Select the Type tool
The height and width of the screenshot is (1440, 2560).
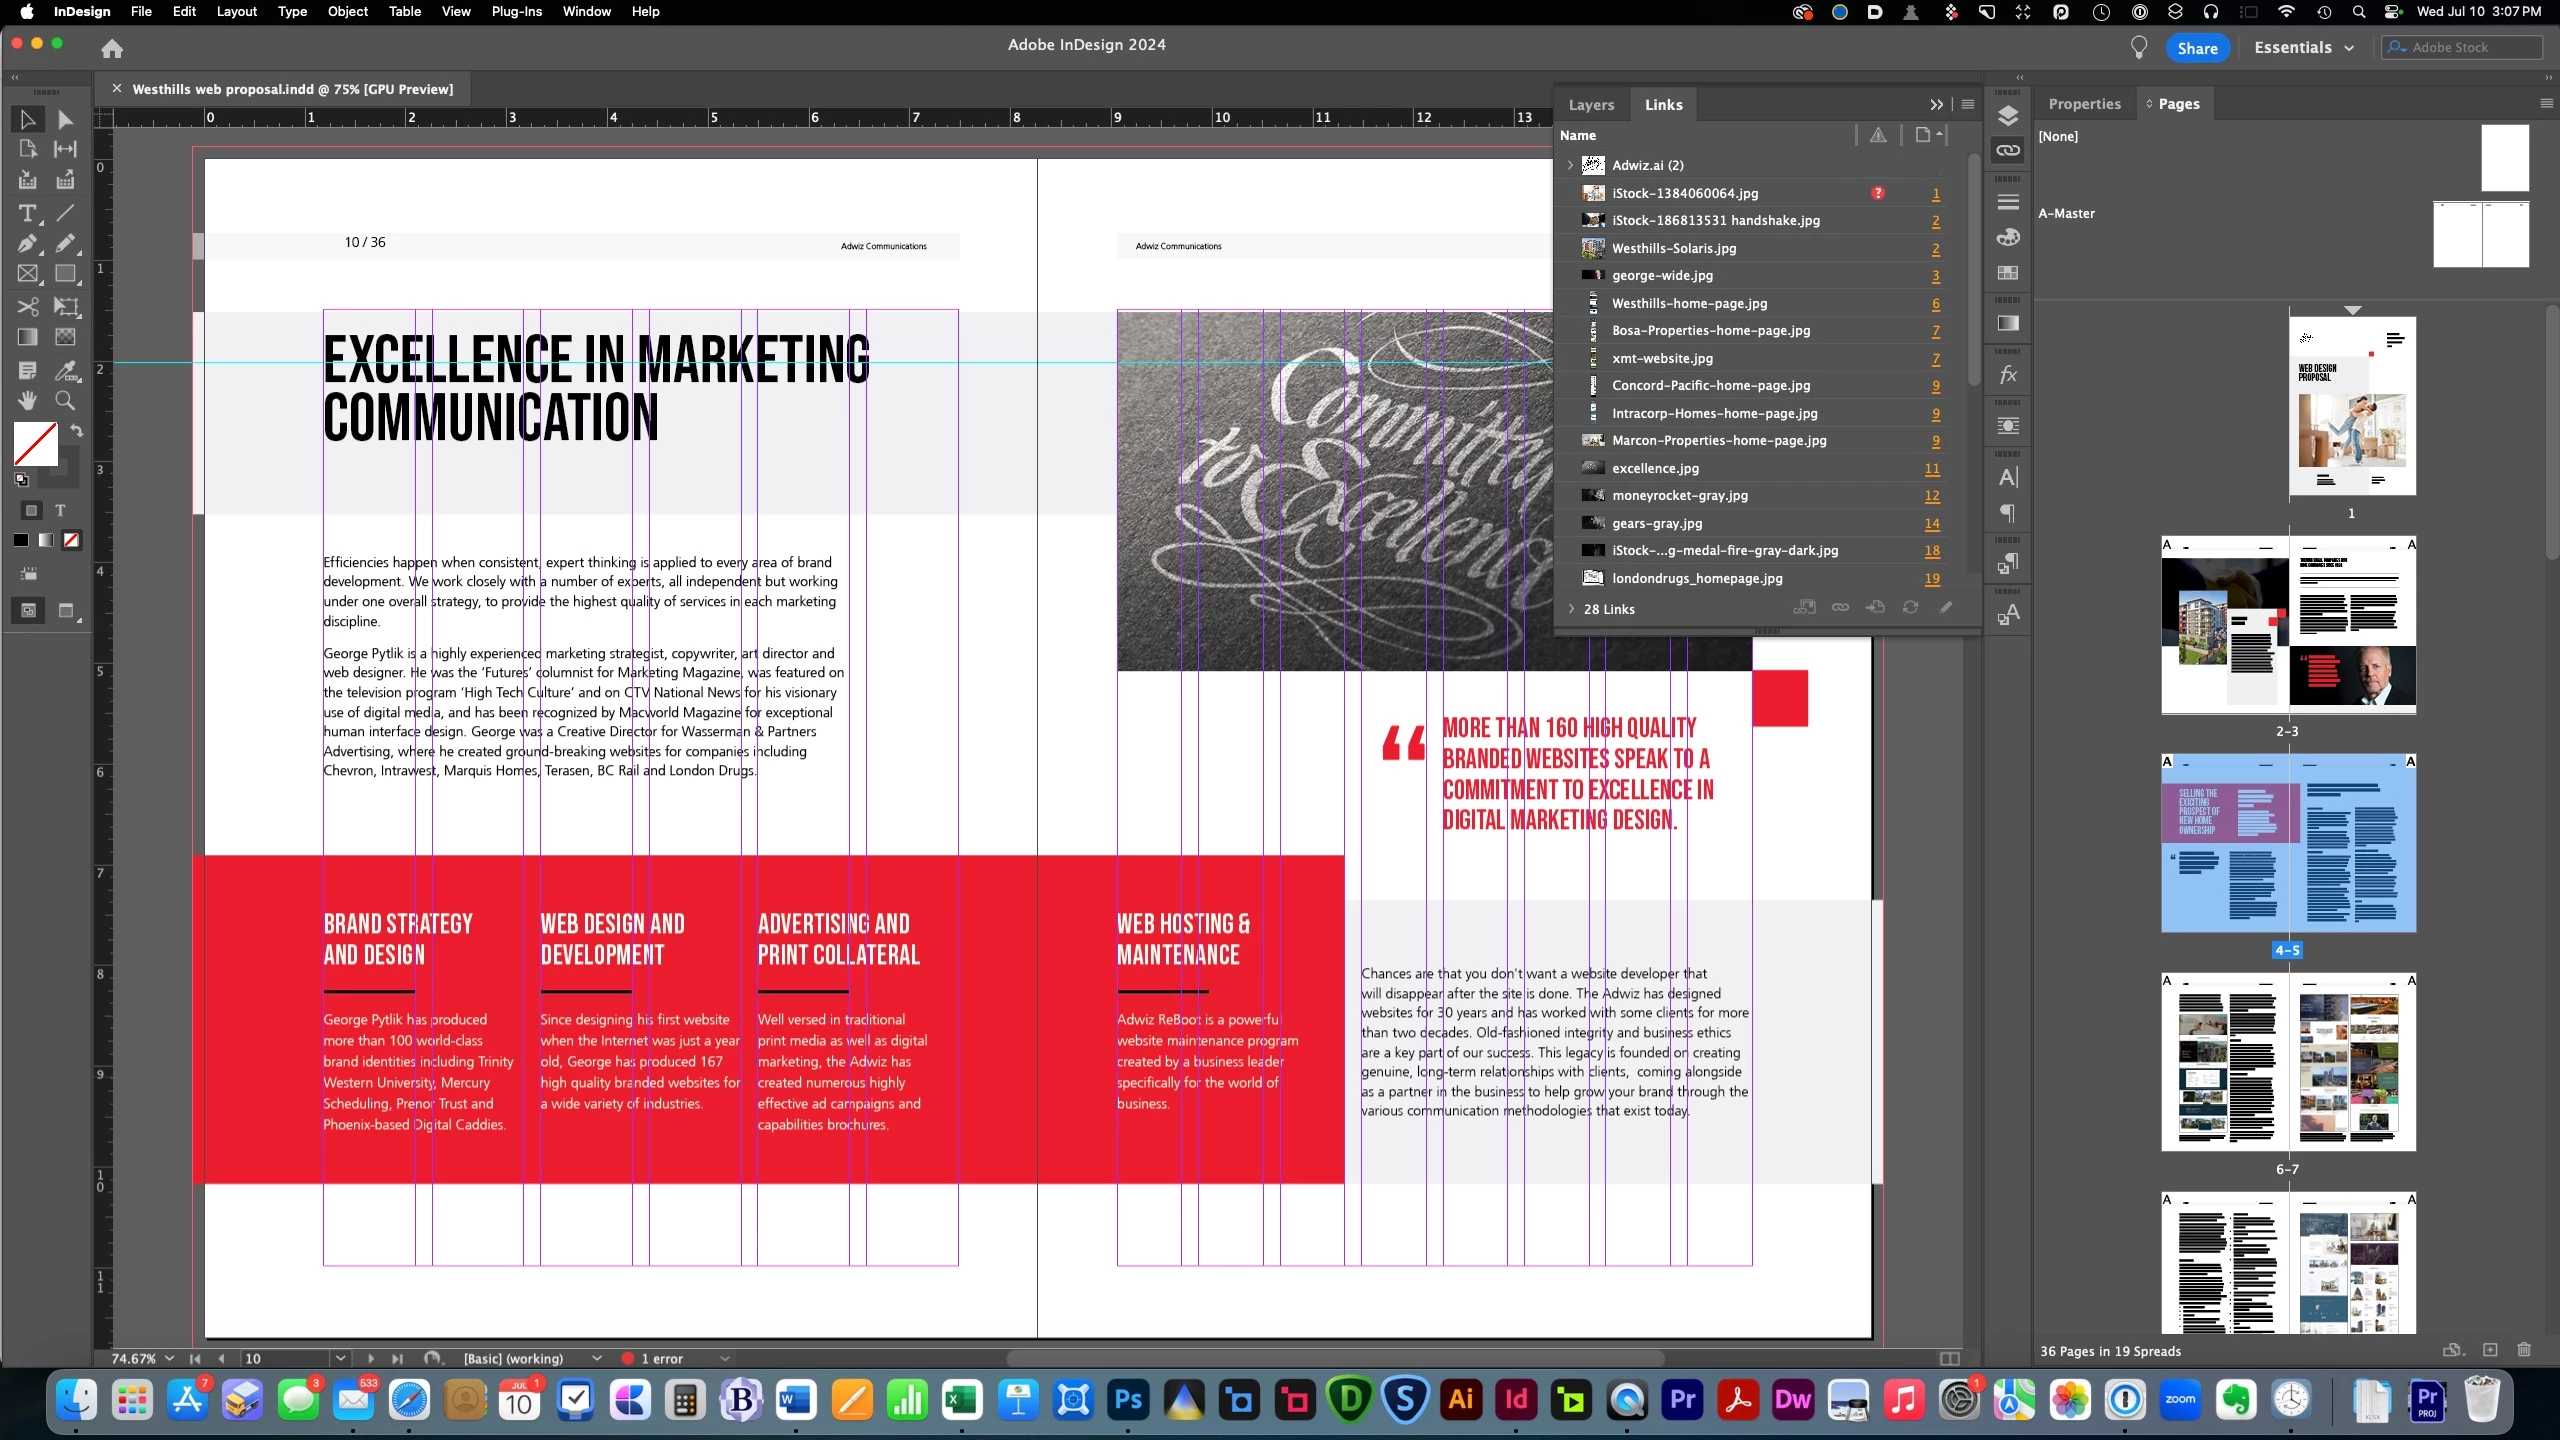pos(27,213)
